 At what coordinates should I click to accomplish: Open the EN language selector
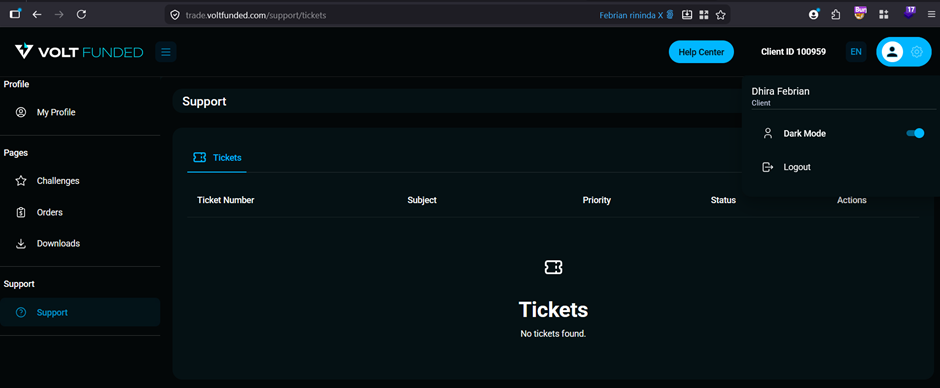click(x=856, y=52)
